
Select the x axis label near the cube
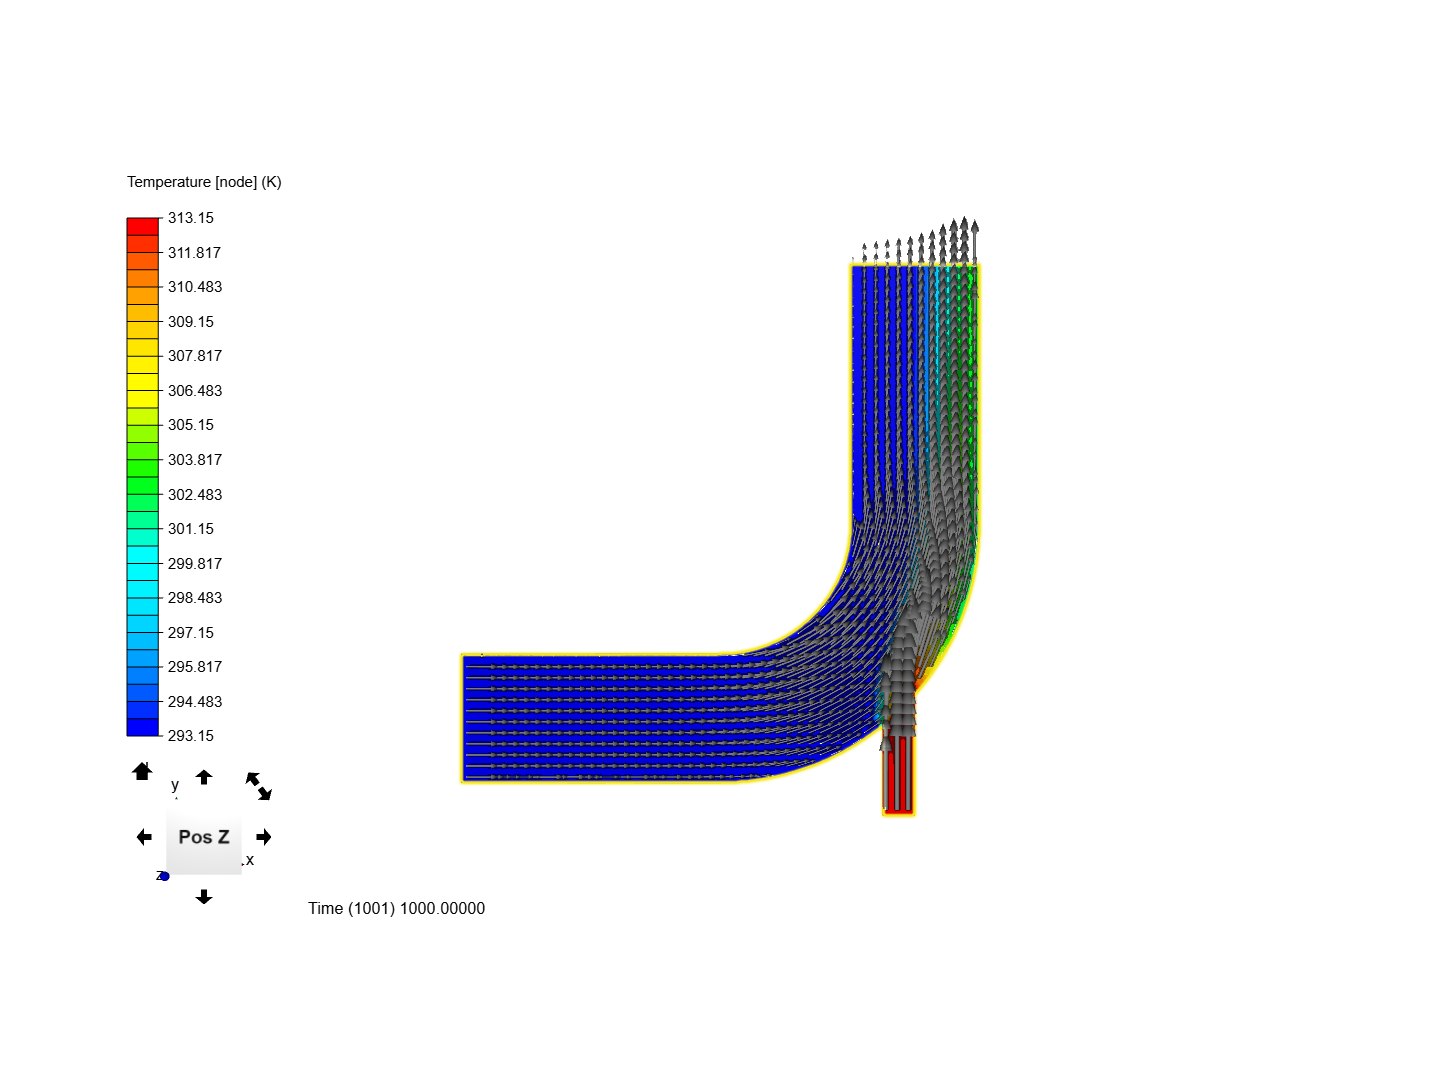coord(251,860)
